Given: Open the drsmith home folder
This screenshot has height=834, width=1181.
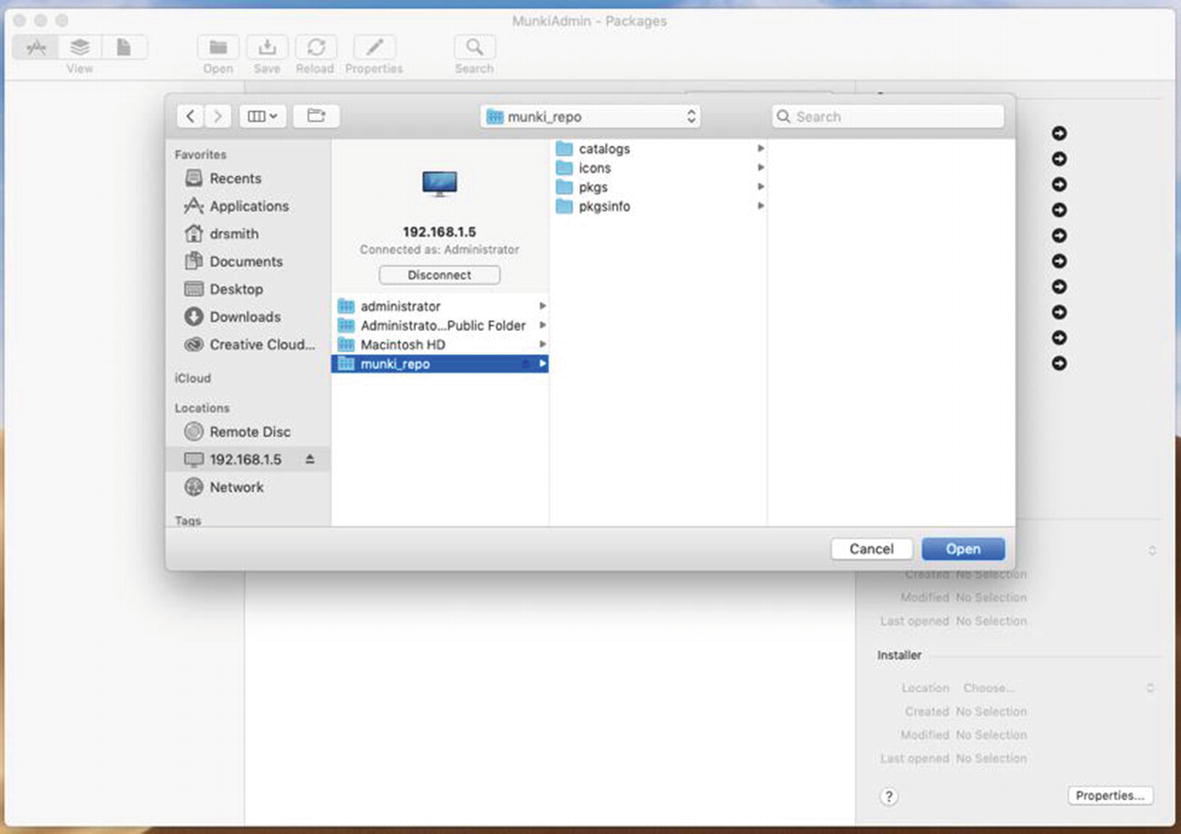Looking at the screenshot, I should [233, 234].
